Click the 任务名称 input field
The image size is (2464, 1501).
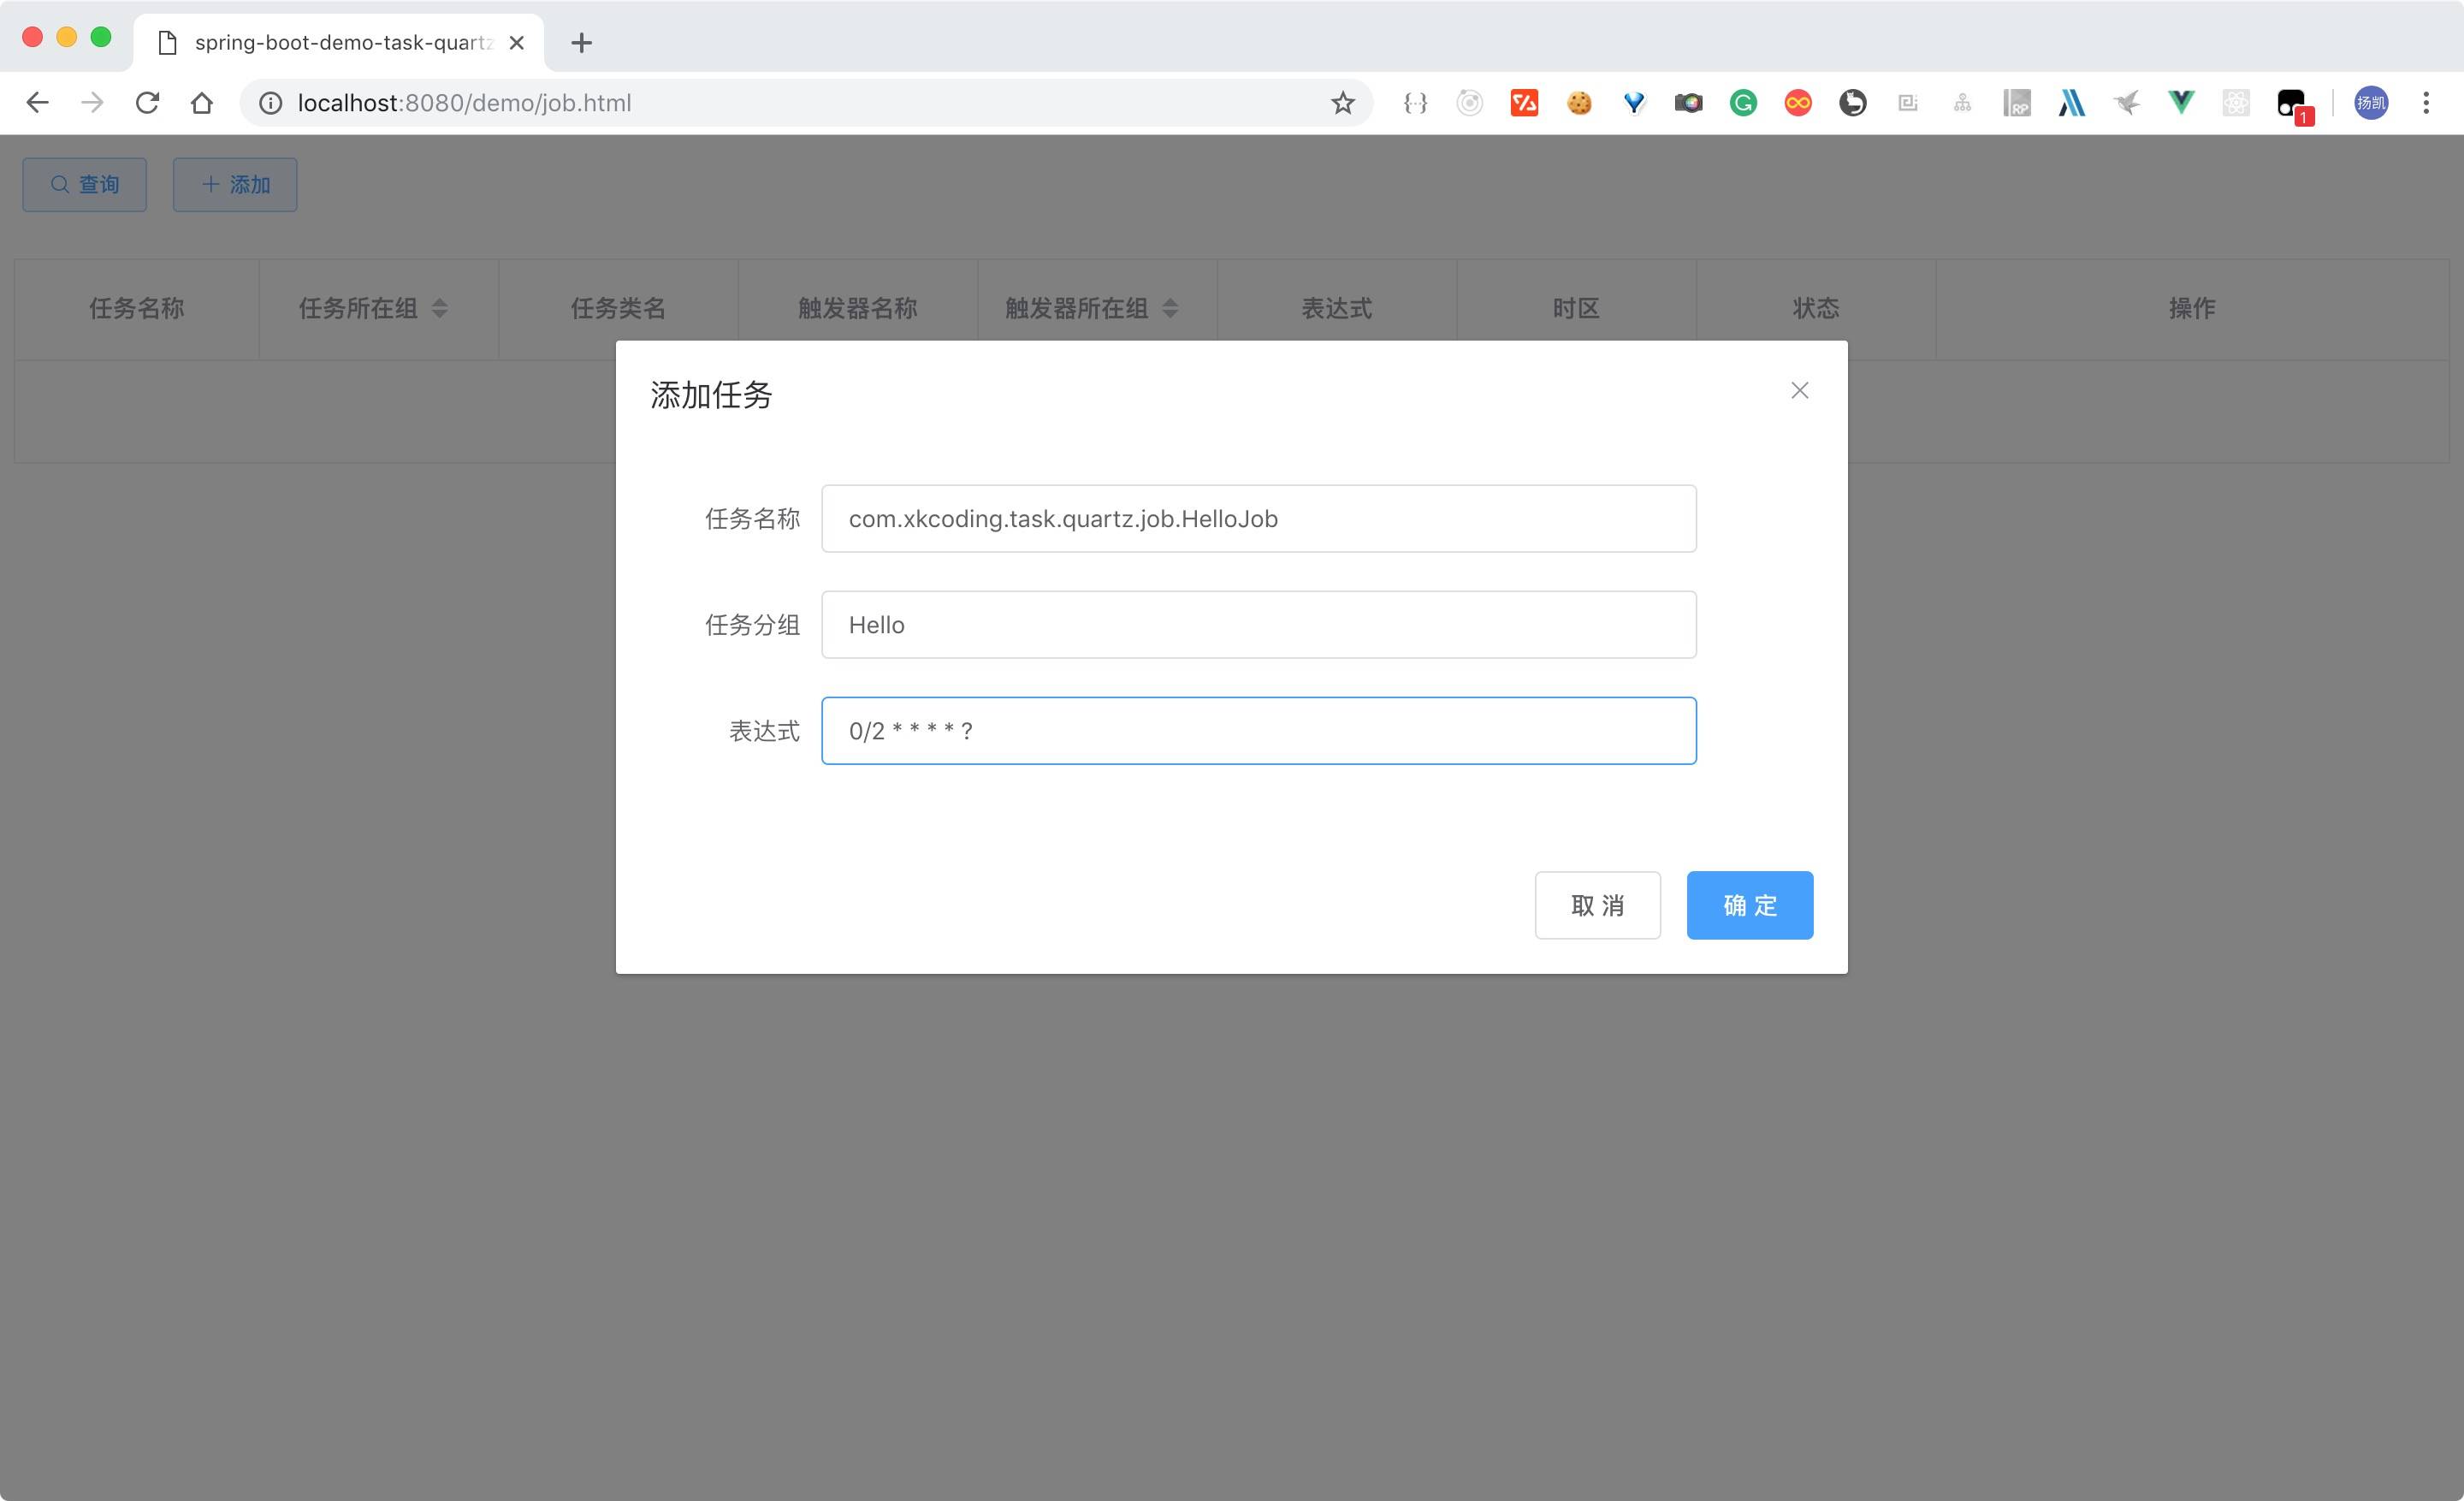click(1258, 519)
